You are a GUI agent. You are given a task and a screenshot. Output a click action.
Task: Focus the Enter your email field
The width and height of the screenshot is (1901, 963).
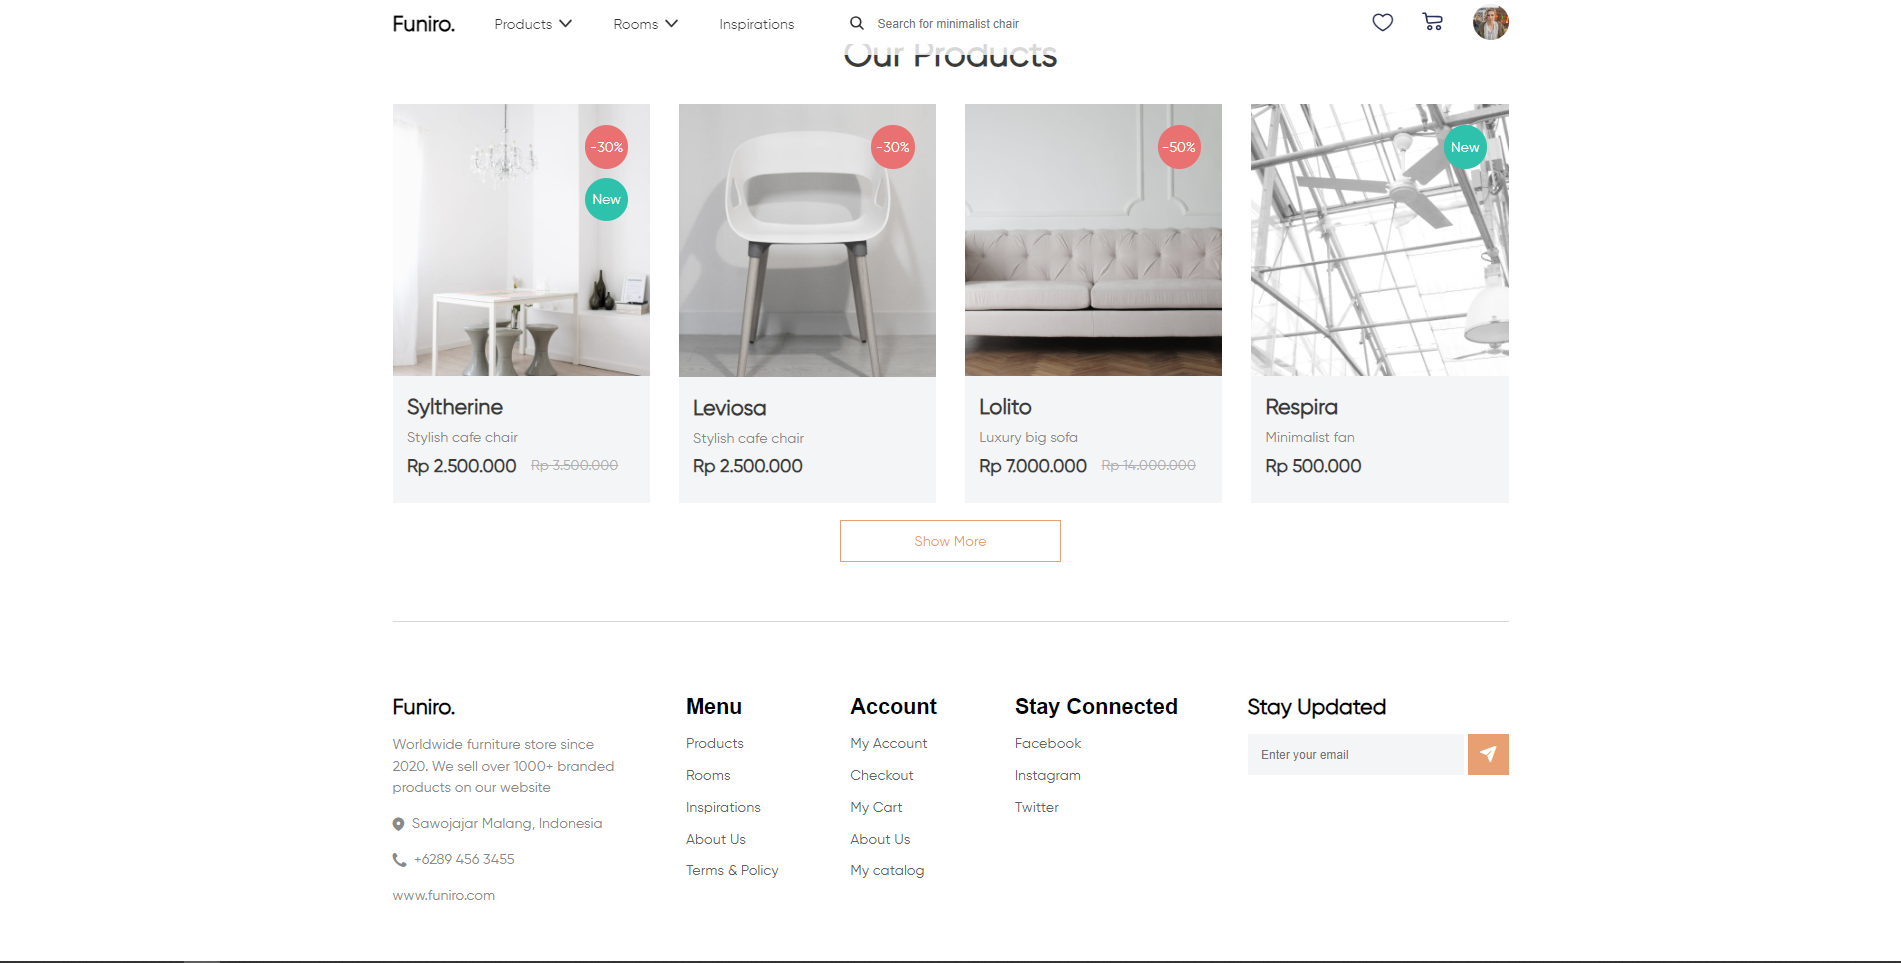pos(1356,754)
